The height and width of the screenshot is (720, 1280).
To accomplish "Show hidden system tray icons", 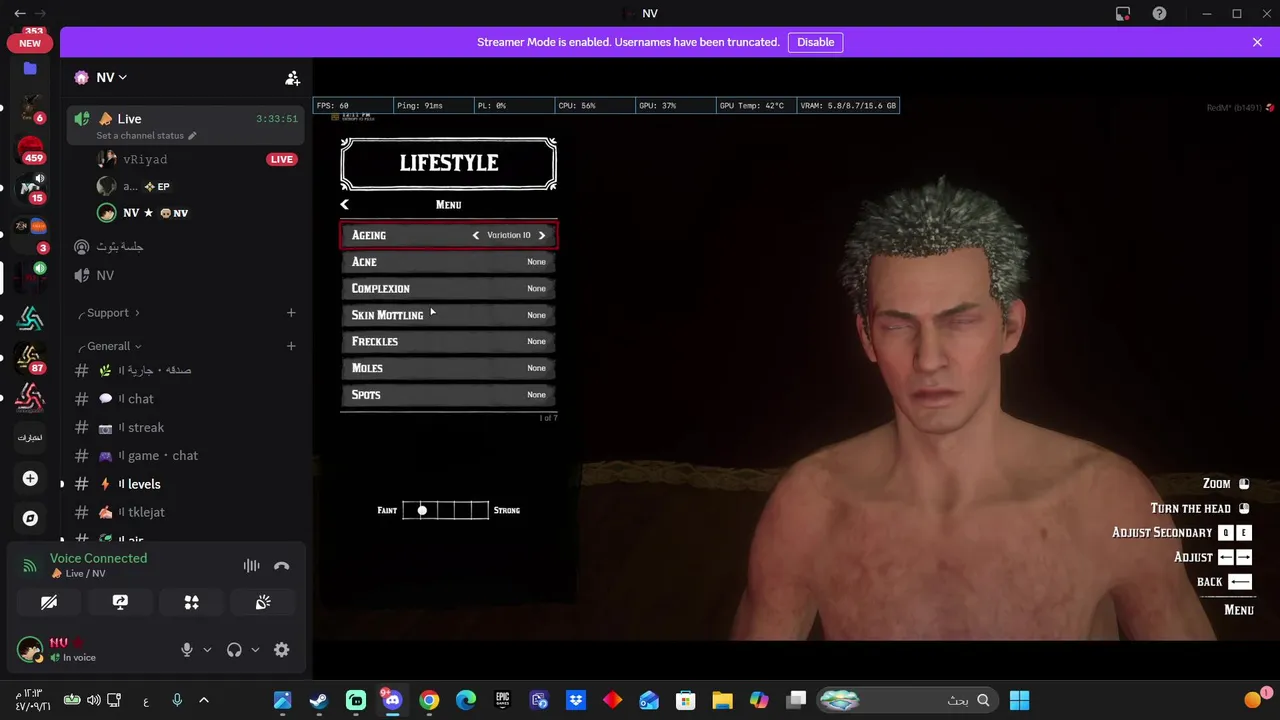I will tap(204, 700).
